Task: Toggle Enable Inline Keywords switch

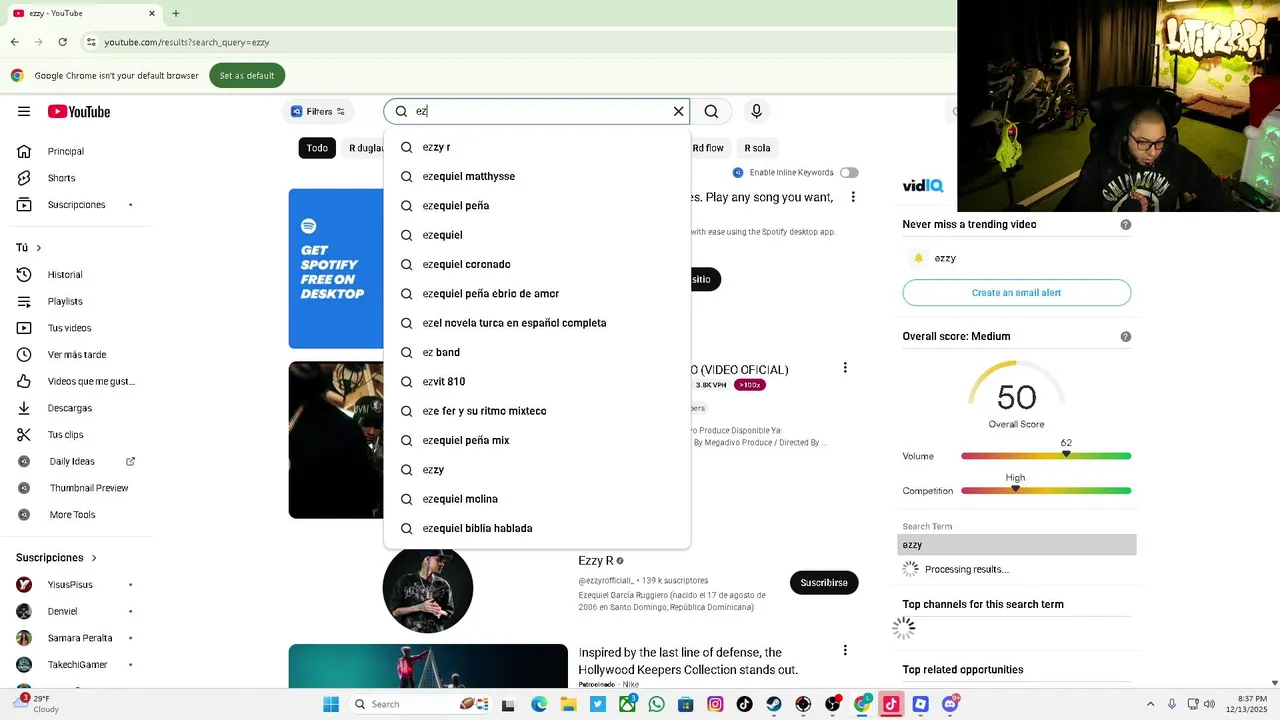Action: (849, 173)
